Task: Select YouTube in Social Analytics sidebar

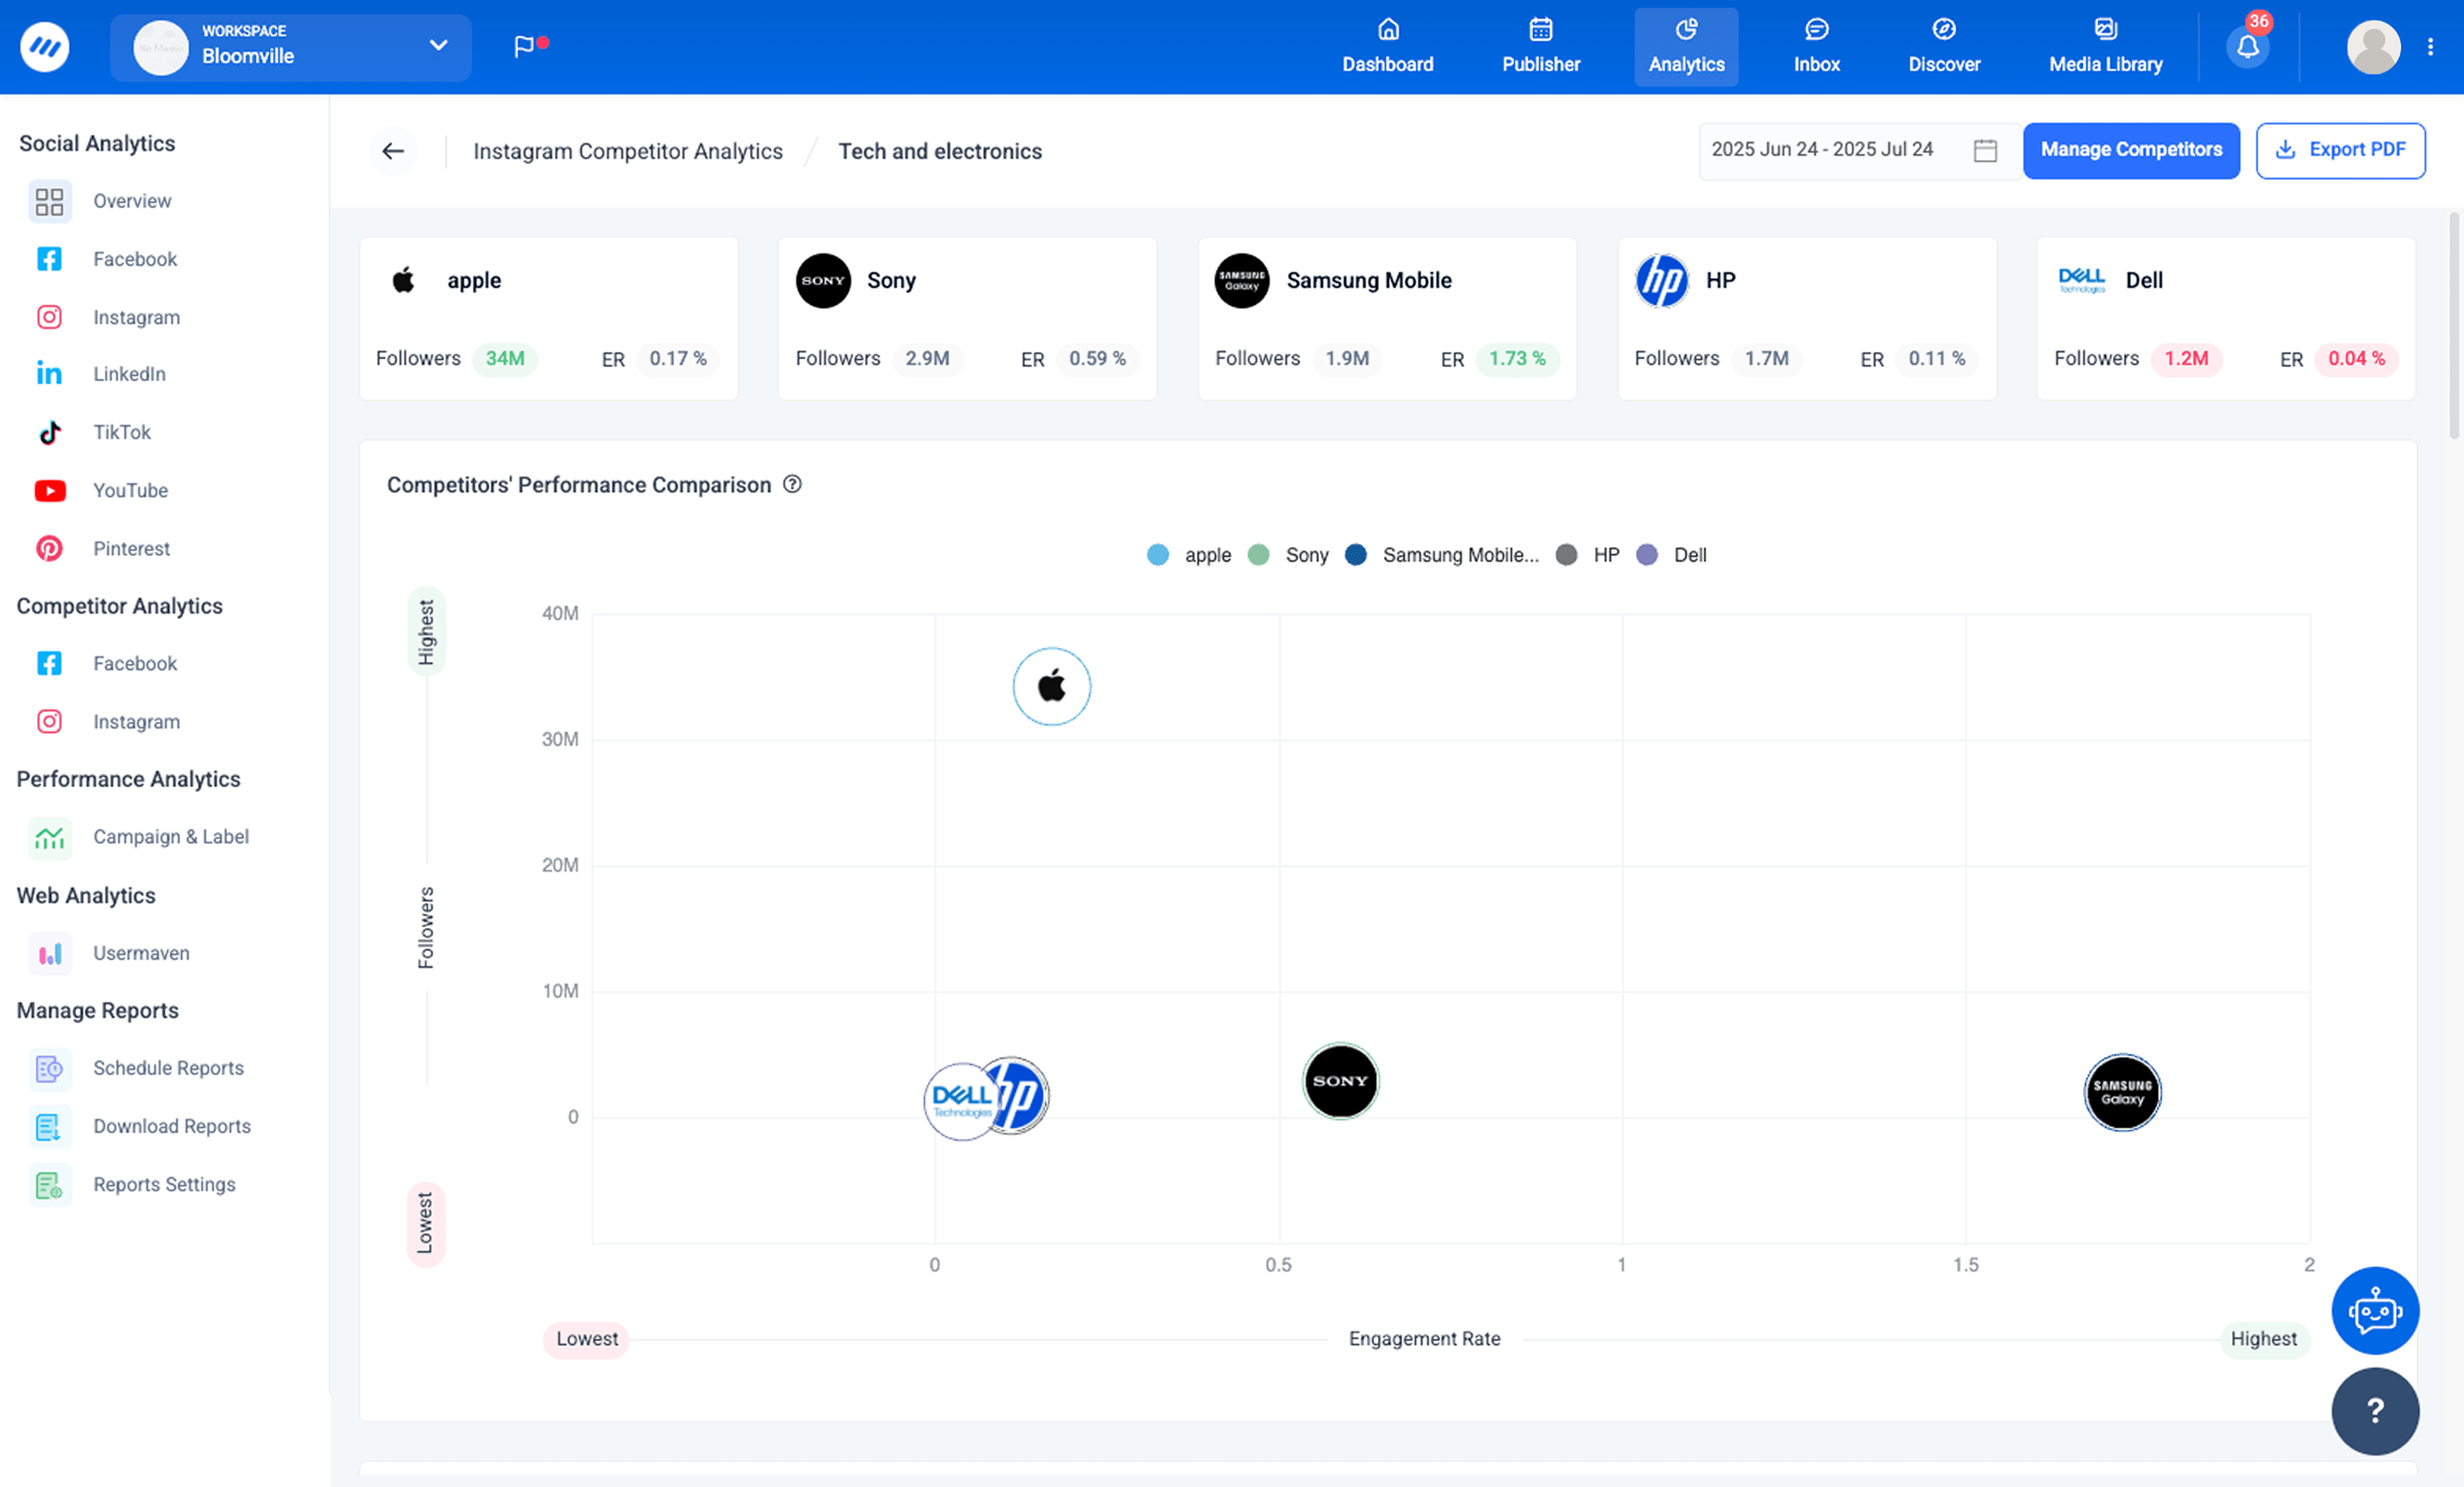Action: (x=130, y=490)
